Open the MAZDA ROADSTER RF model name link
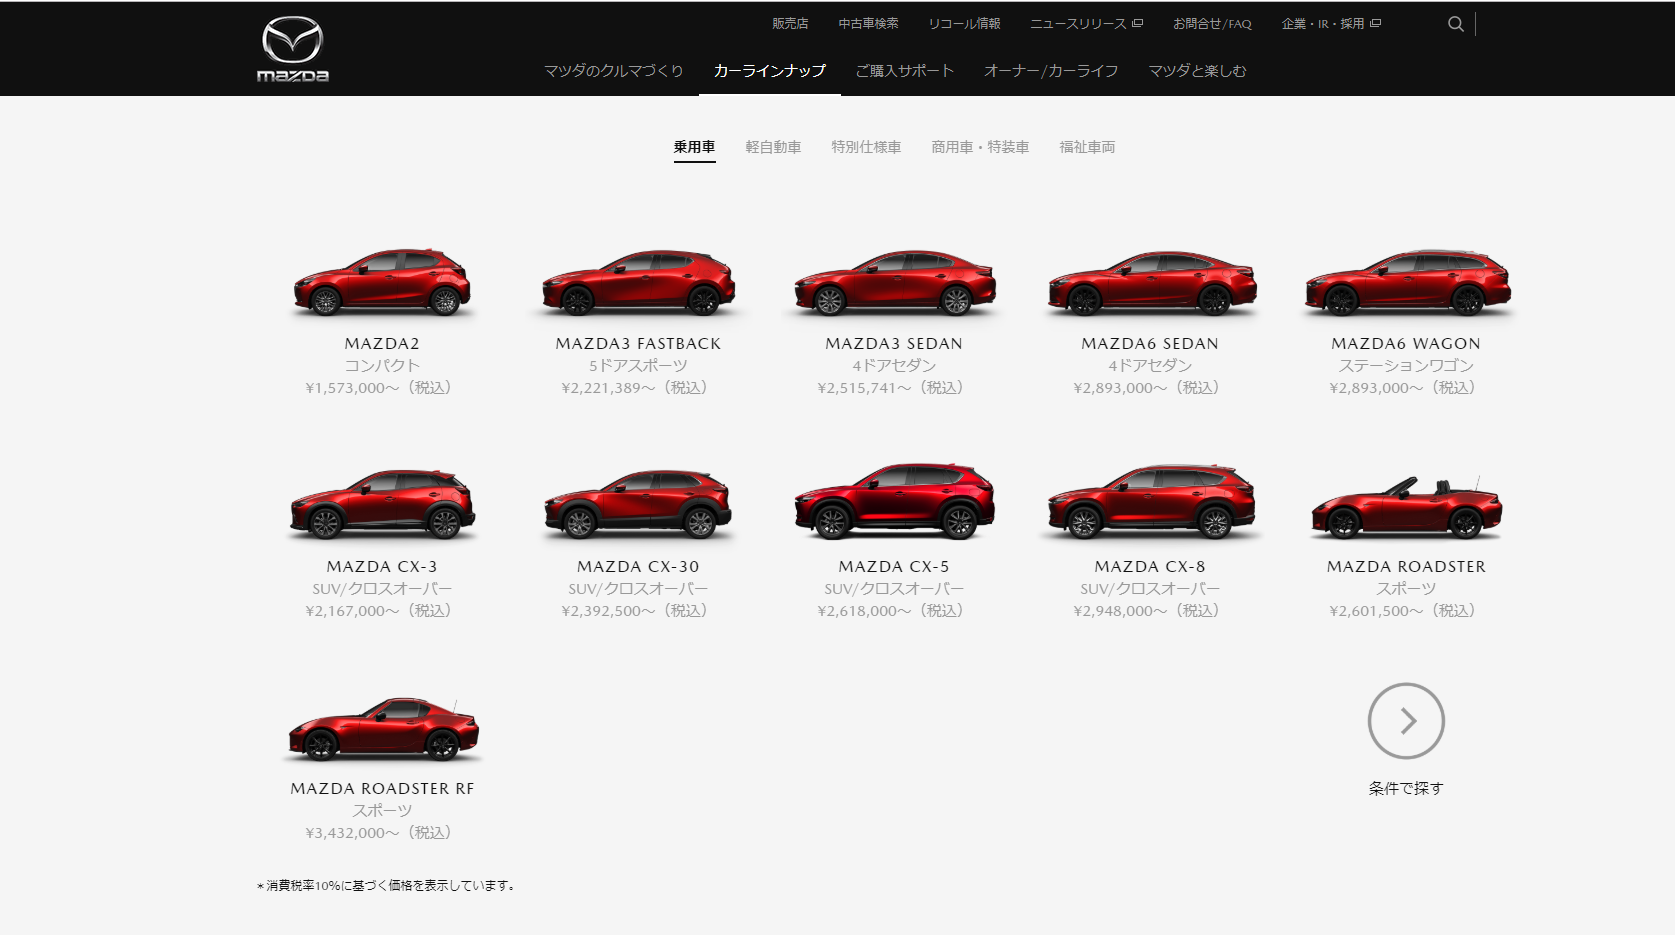Image resolution: width=1675 pixels, height=935 pixels. (x=382, y=789)
